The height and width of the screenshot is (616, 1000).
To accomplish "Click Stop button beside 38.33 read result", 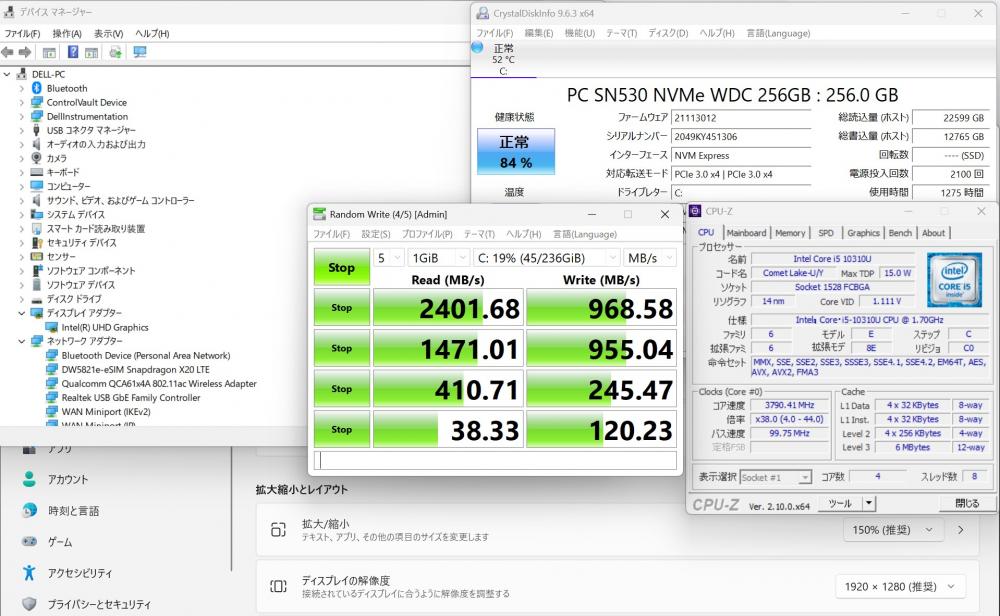I will pyautogui.click(x=341, y=429).
